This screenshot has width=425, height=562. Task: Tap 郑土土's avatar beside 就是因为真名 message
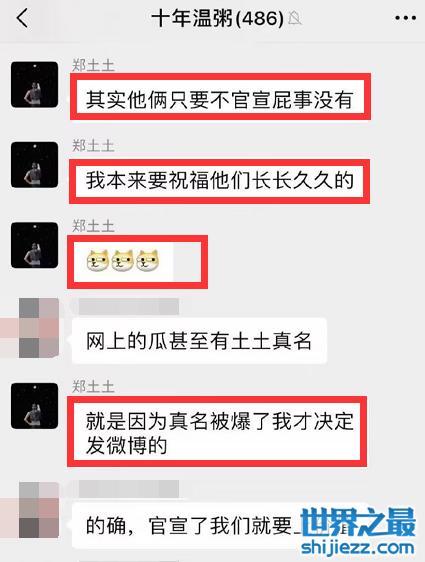pos(34,406)
